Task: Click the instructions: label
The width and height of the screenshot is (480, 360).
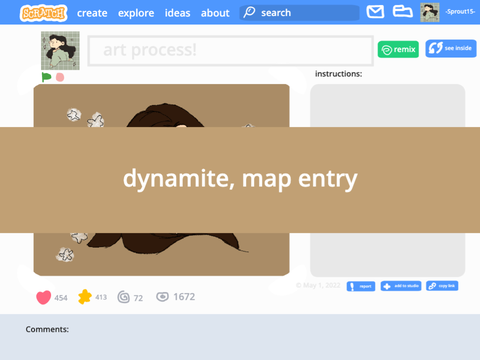Action: point(338,74)
